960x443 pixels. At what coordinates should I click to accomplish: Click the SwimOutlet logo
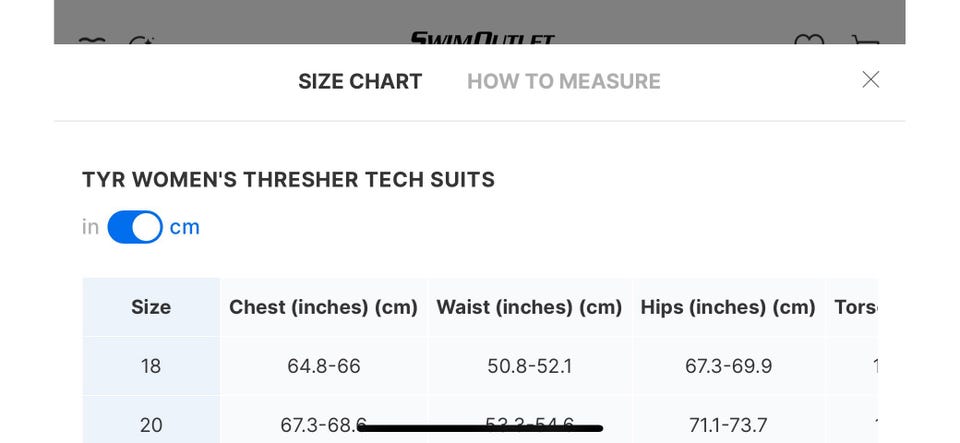click(x=481, y=39)
